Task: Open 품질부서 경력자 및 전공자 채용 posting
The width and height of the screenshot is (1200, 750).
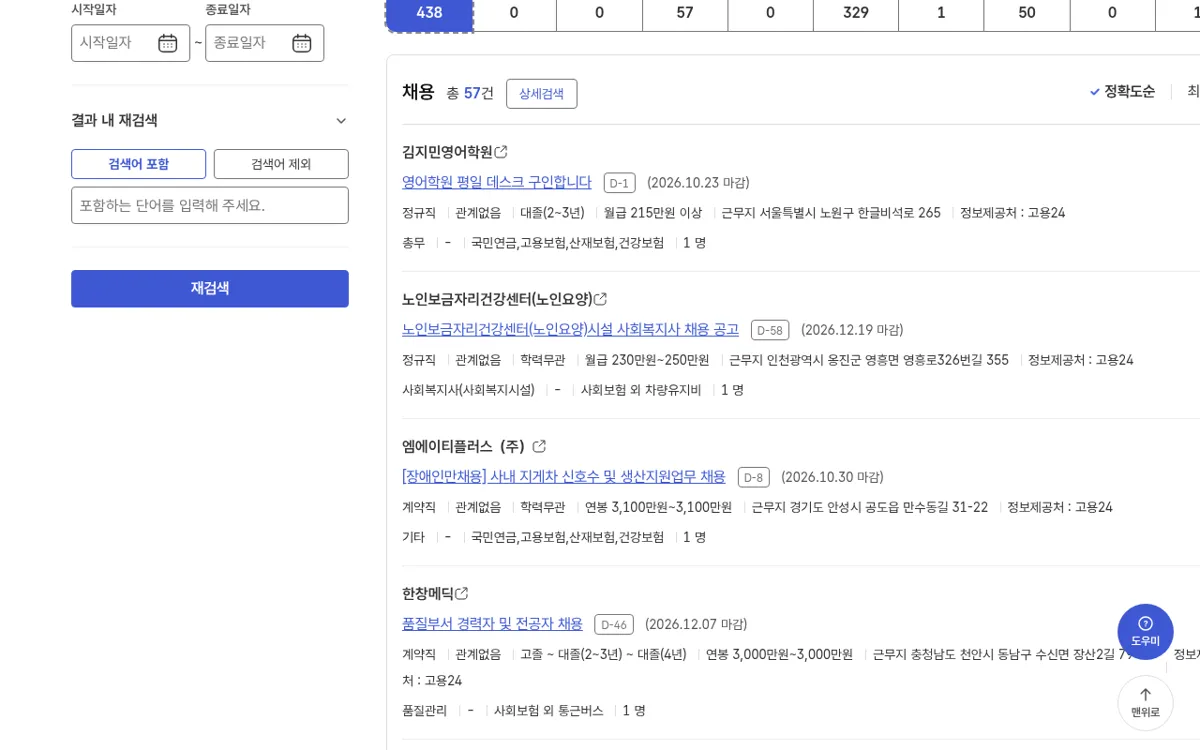Action: (x=492, y=623)
